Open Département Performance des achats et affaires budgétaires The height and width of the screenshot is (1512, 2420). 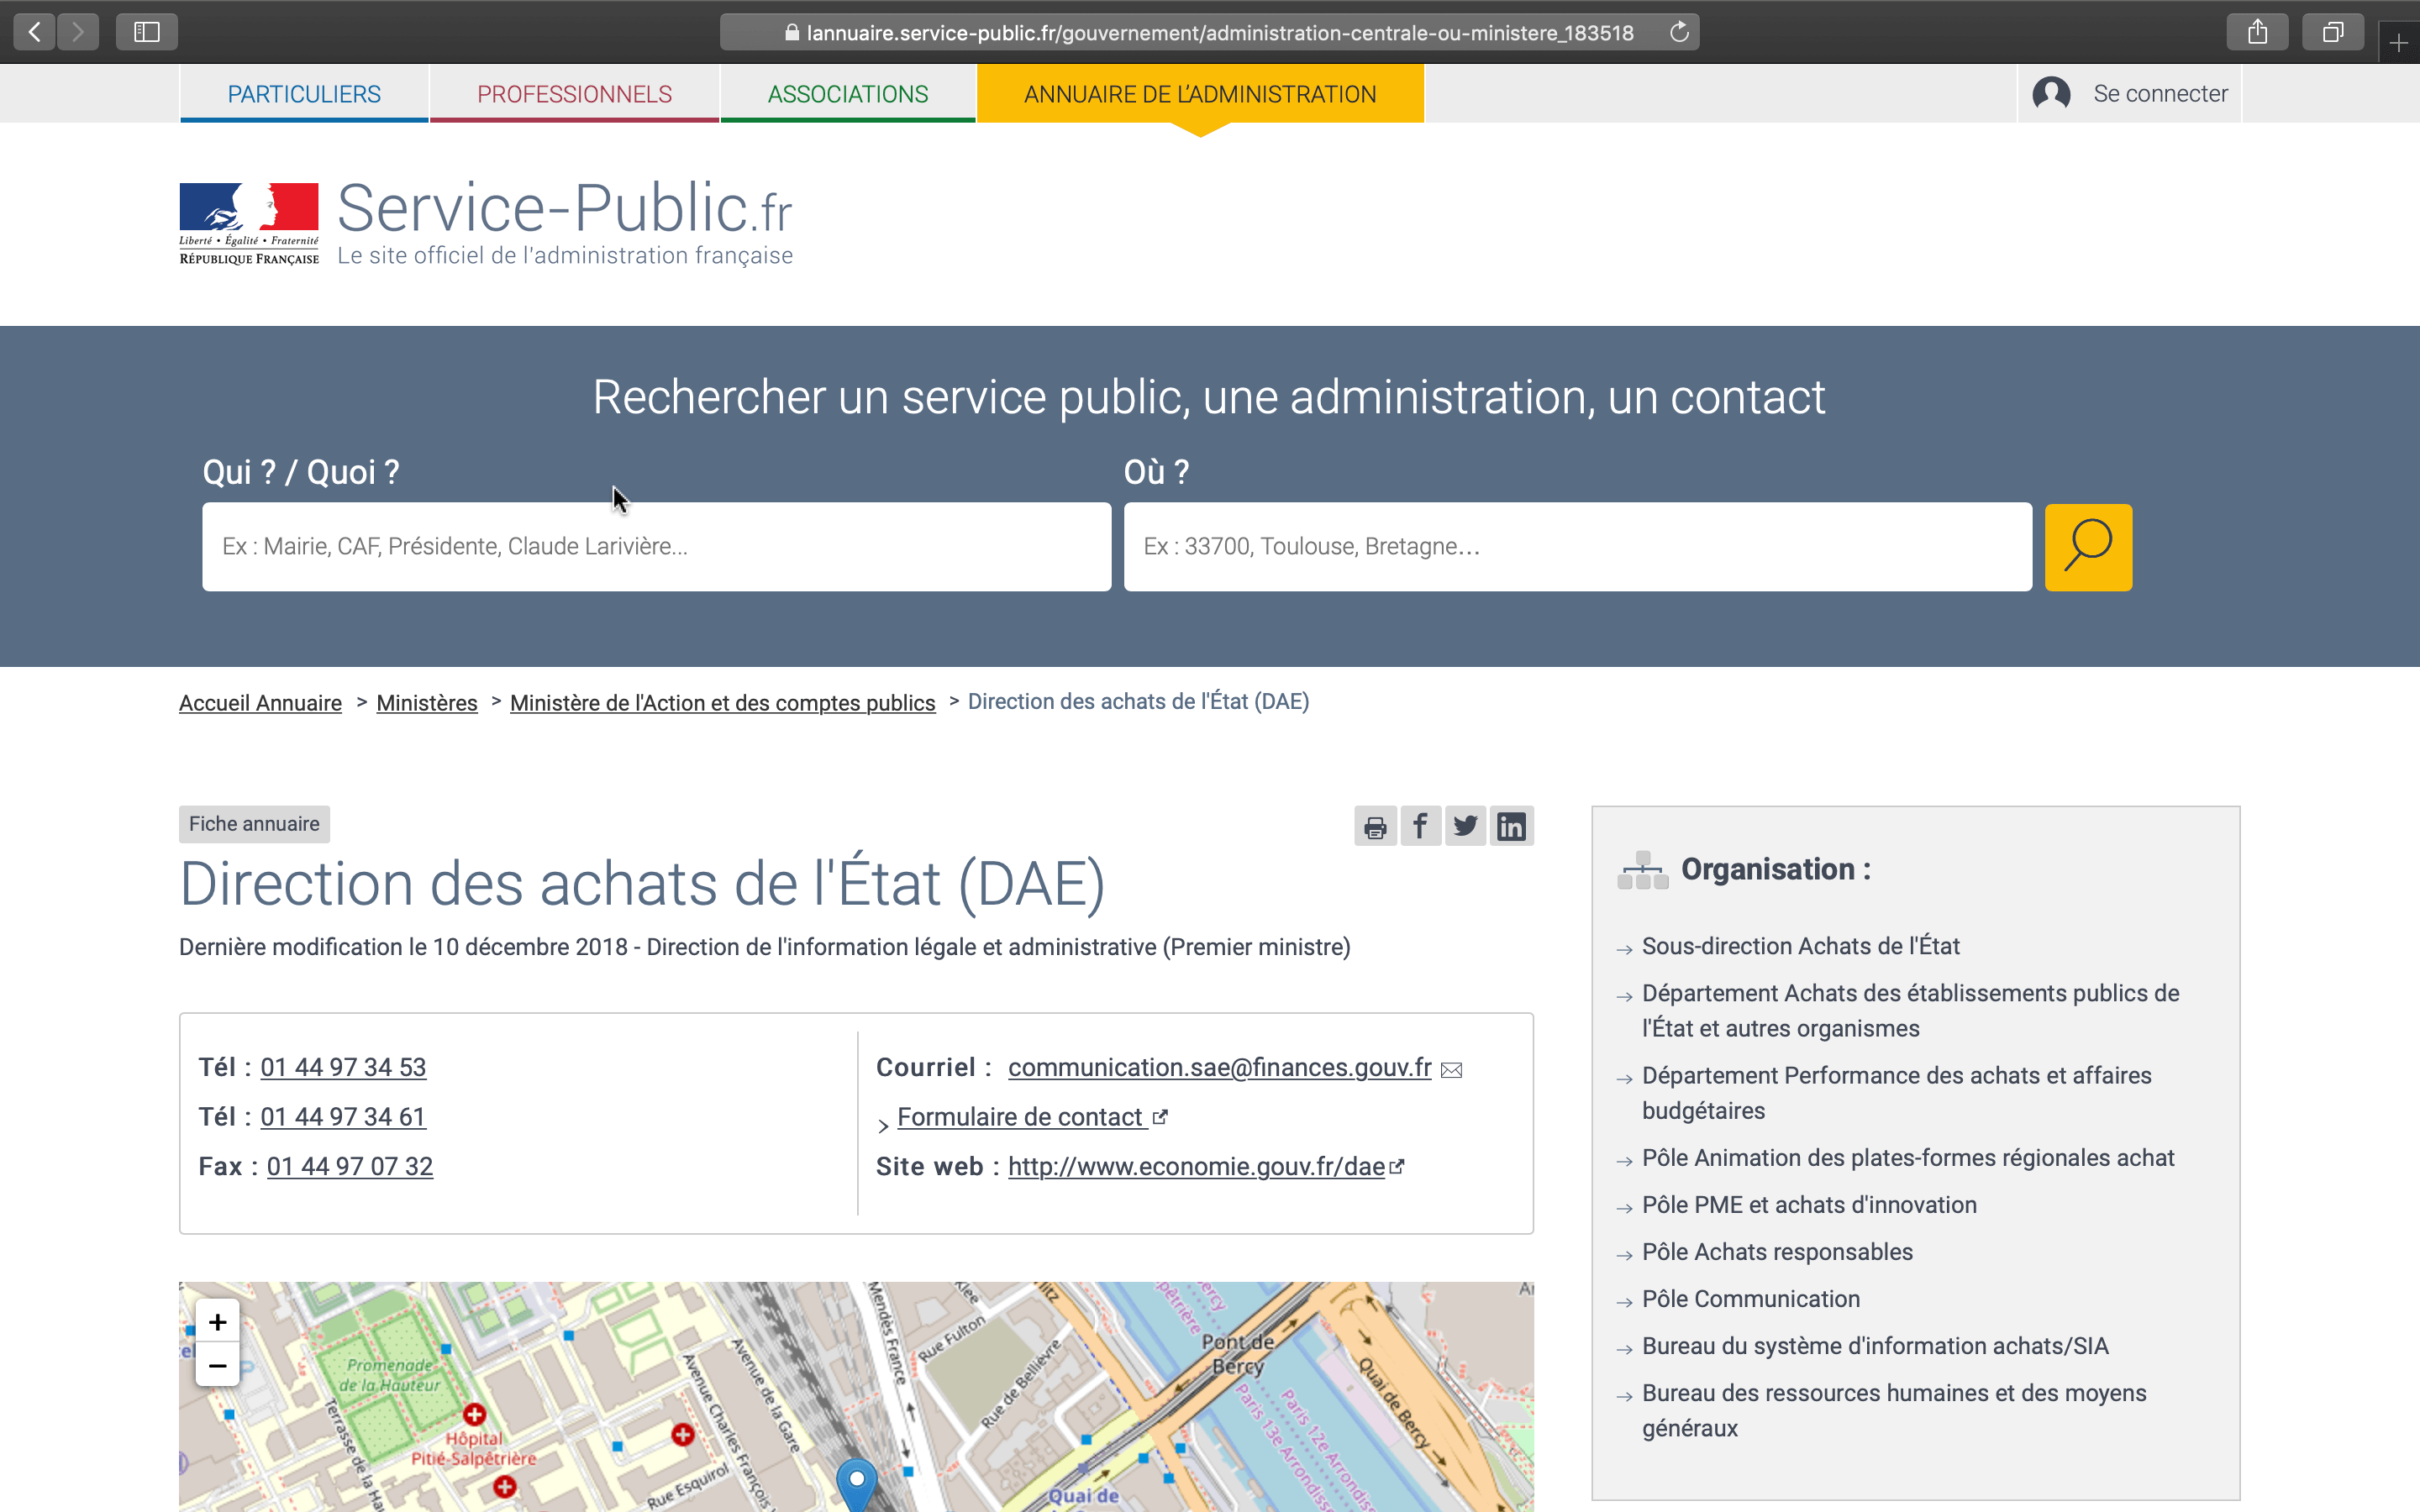[1896, 1093]
